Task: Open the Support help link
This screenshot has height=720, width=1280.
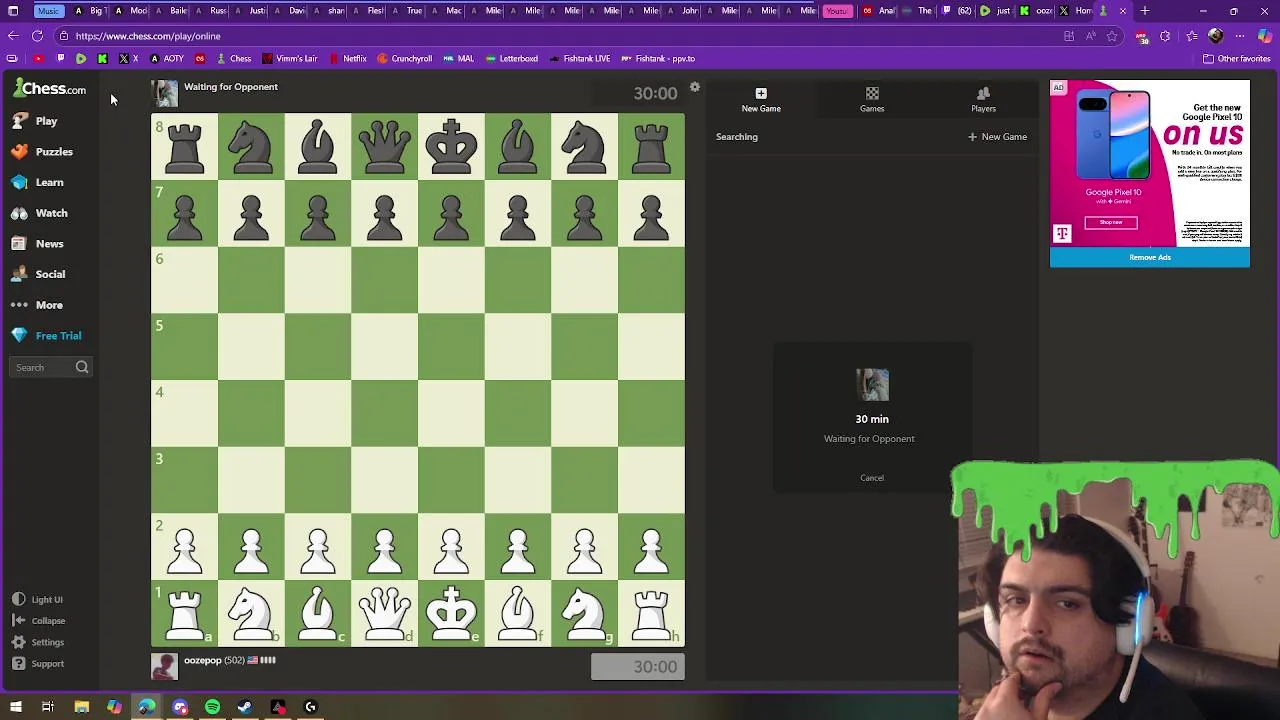Action: point(38,664)
